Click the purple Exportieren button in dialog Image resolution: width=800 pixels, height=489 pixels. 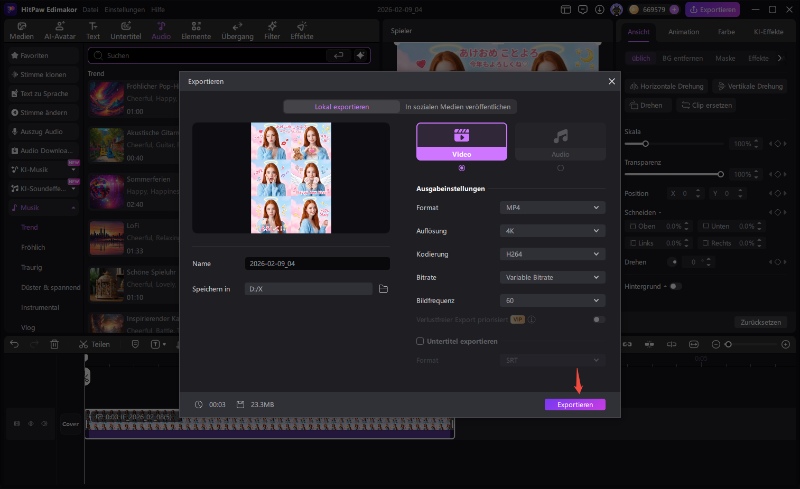575,404
